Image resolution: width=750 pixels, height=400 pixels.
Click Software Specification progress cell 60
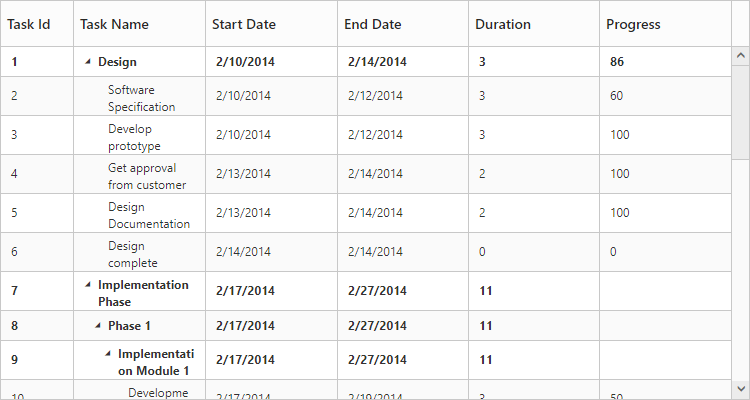[617, 96]
